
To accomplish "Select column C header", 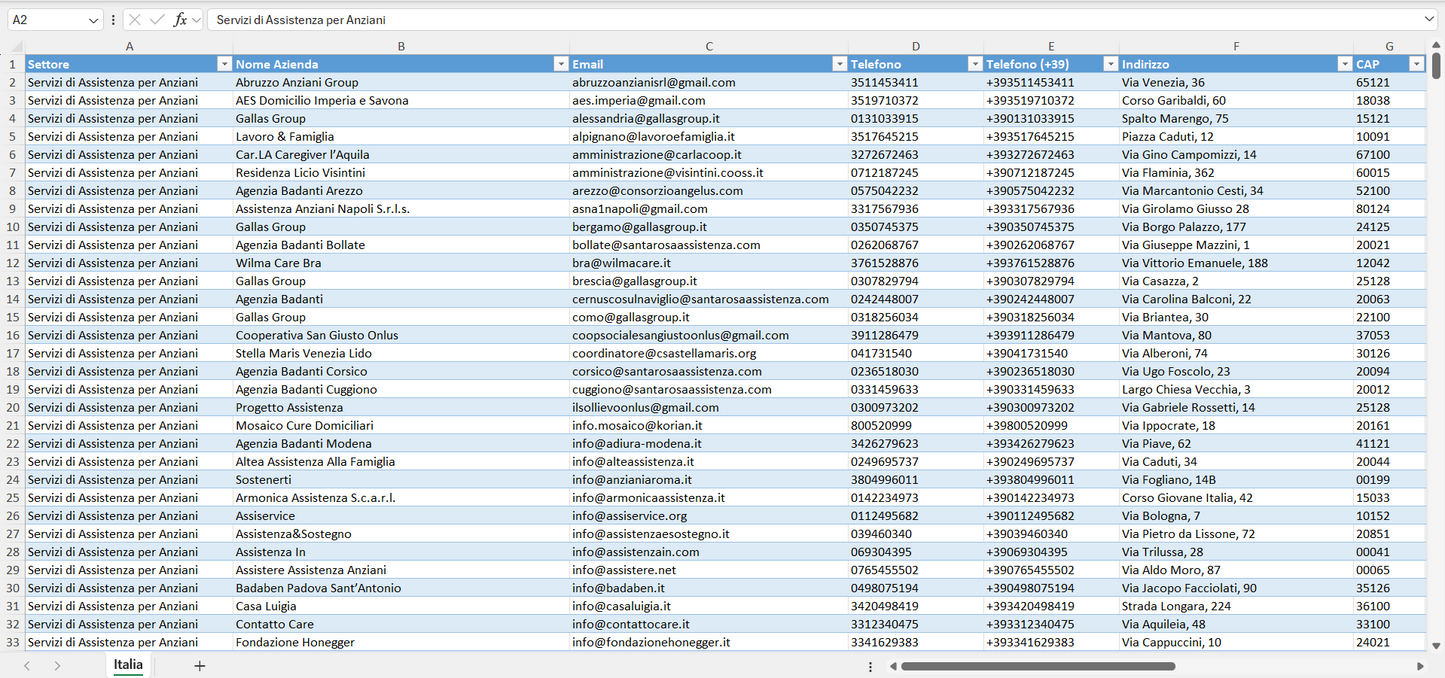I will pyautogui.click(x=709, y=46).
